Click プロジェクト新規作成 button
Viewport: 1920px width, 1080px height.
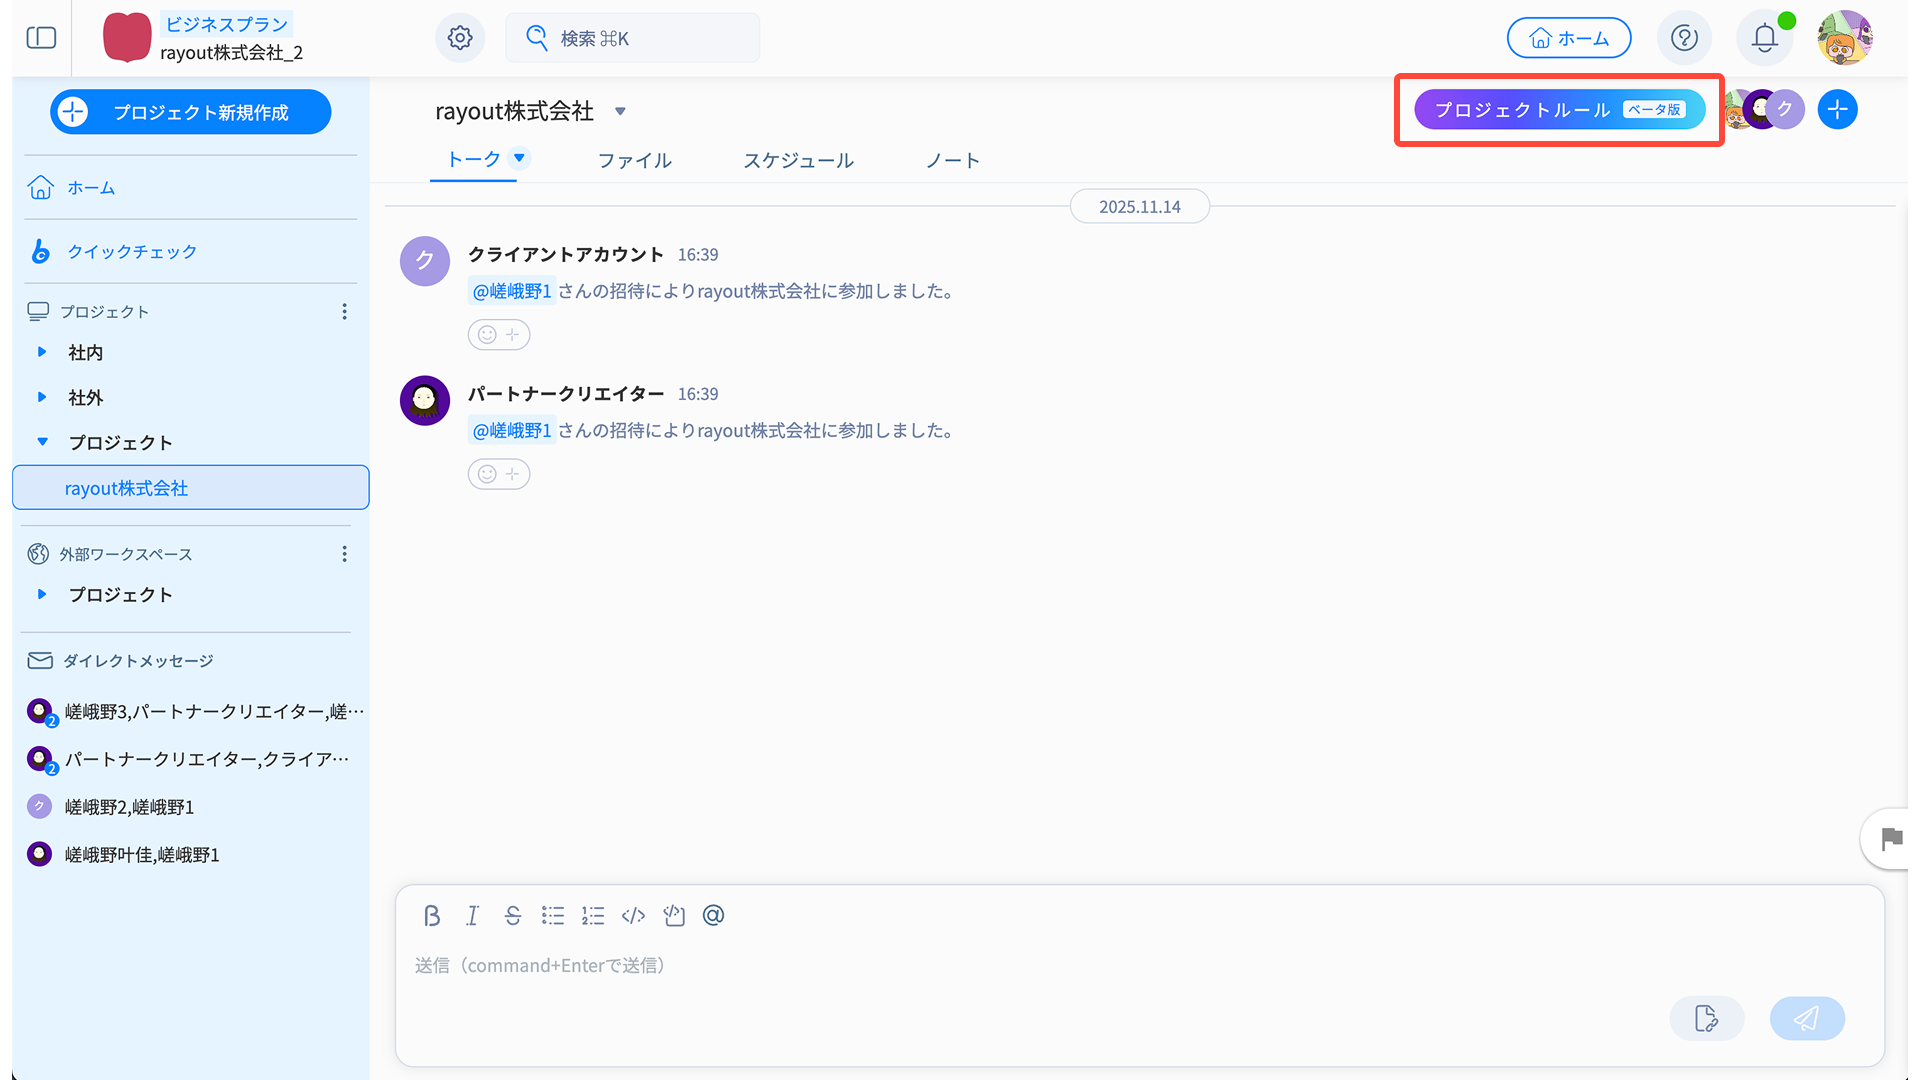[x=190, y=112]
